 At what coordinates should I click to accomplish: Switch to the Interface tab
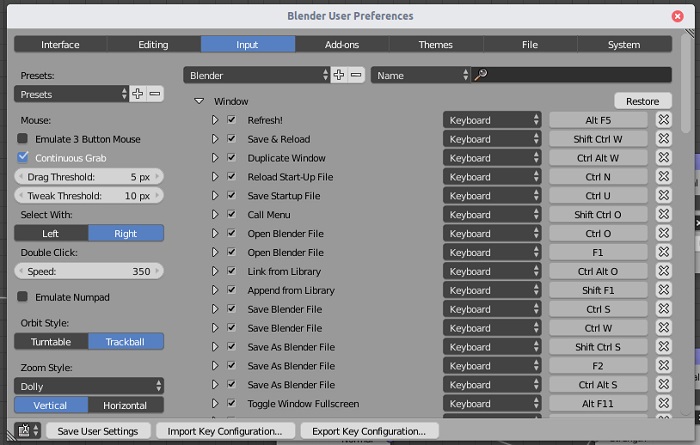(60, 44)
